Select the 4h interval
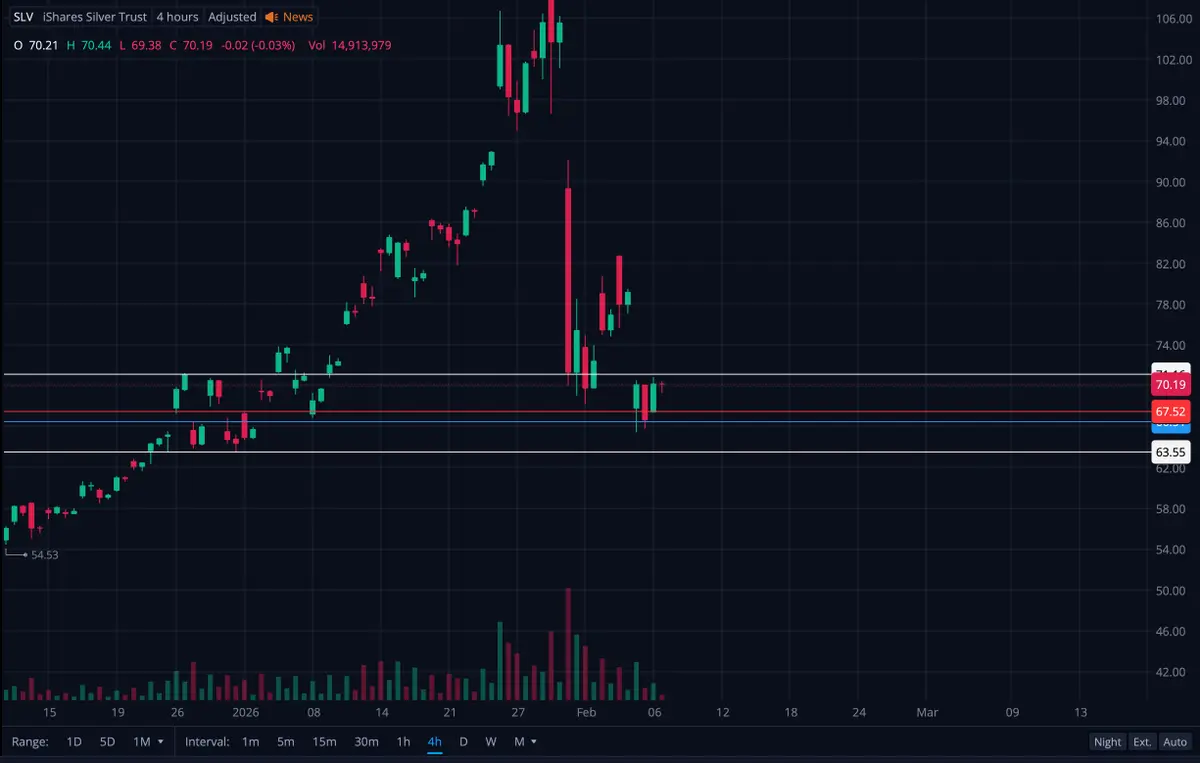 tap(434, 742)
